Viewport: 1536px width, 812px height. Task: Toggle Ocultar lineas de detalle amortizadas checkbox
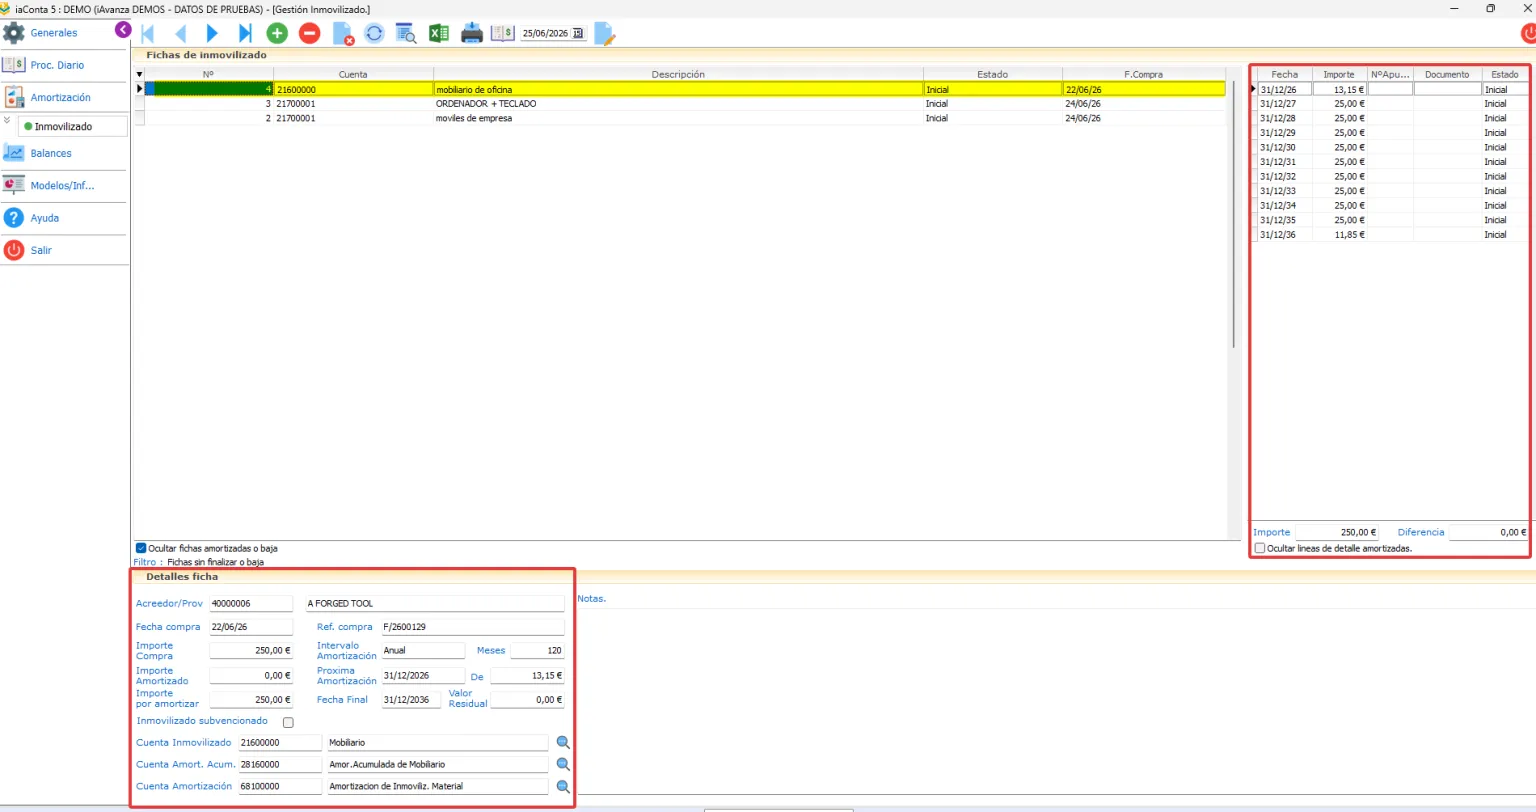click(x=1260, y=548)
